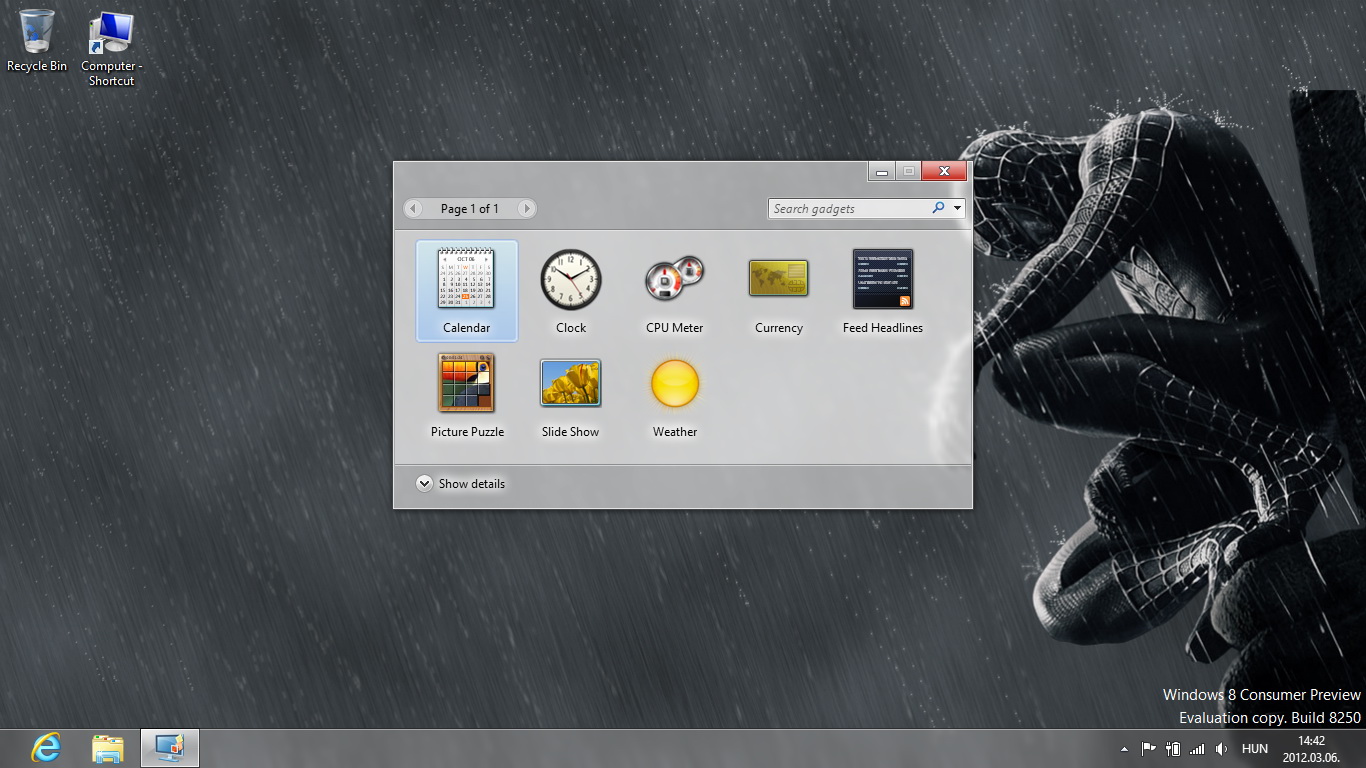Open Internet Explorer from the taskbar
The width and height of the screenshot is (1366, 768).
pos(46,748)
